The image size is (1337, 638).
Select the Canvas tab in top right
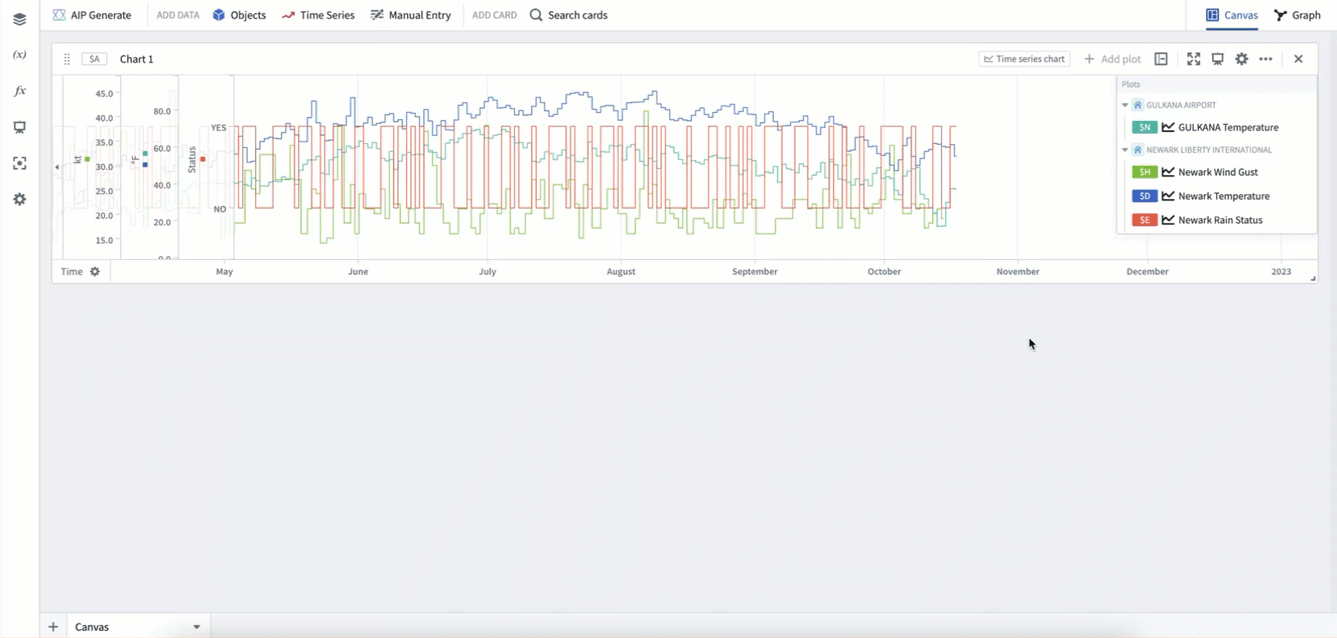1231,15
